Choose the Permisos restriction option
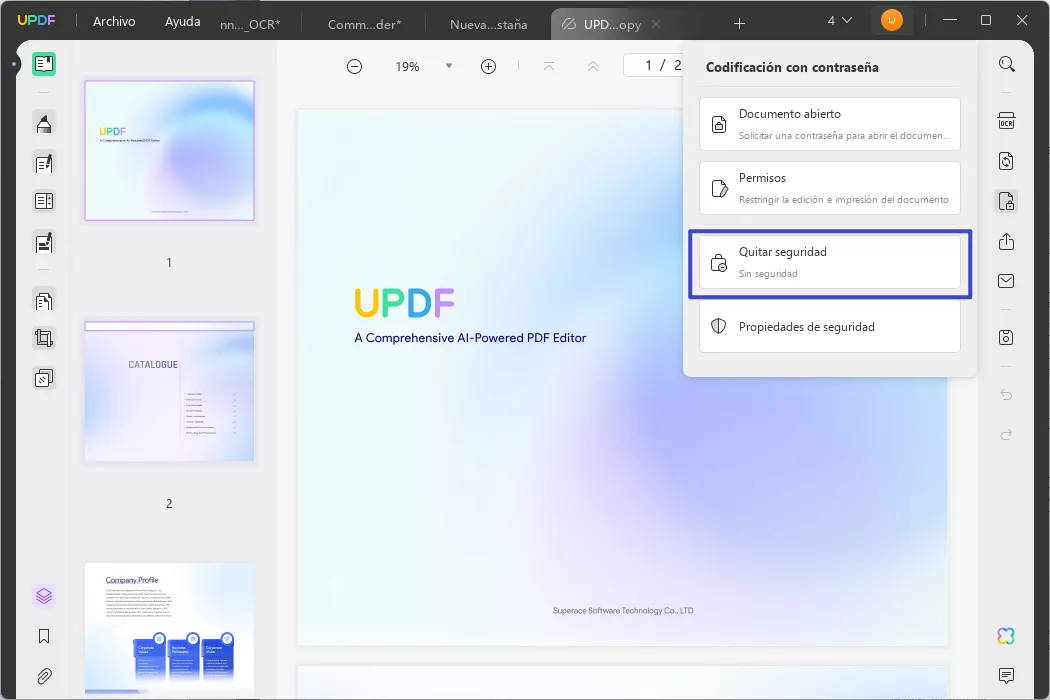The width and height of the screenshot is (1050, 700). (830, 188)
